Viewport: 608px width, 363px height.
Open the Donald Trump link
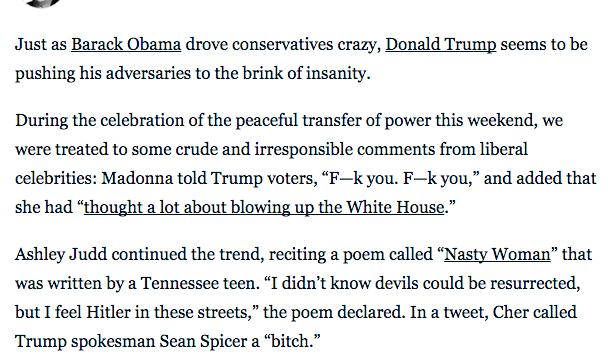coord(440,44)
